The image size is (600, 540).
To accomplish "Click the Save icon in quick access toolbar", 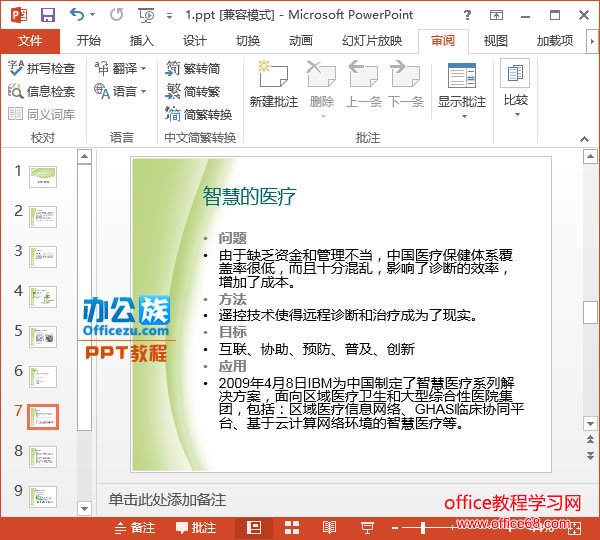I will click(x=47, y=14).
